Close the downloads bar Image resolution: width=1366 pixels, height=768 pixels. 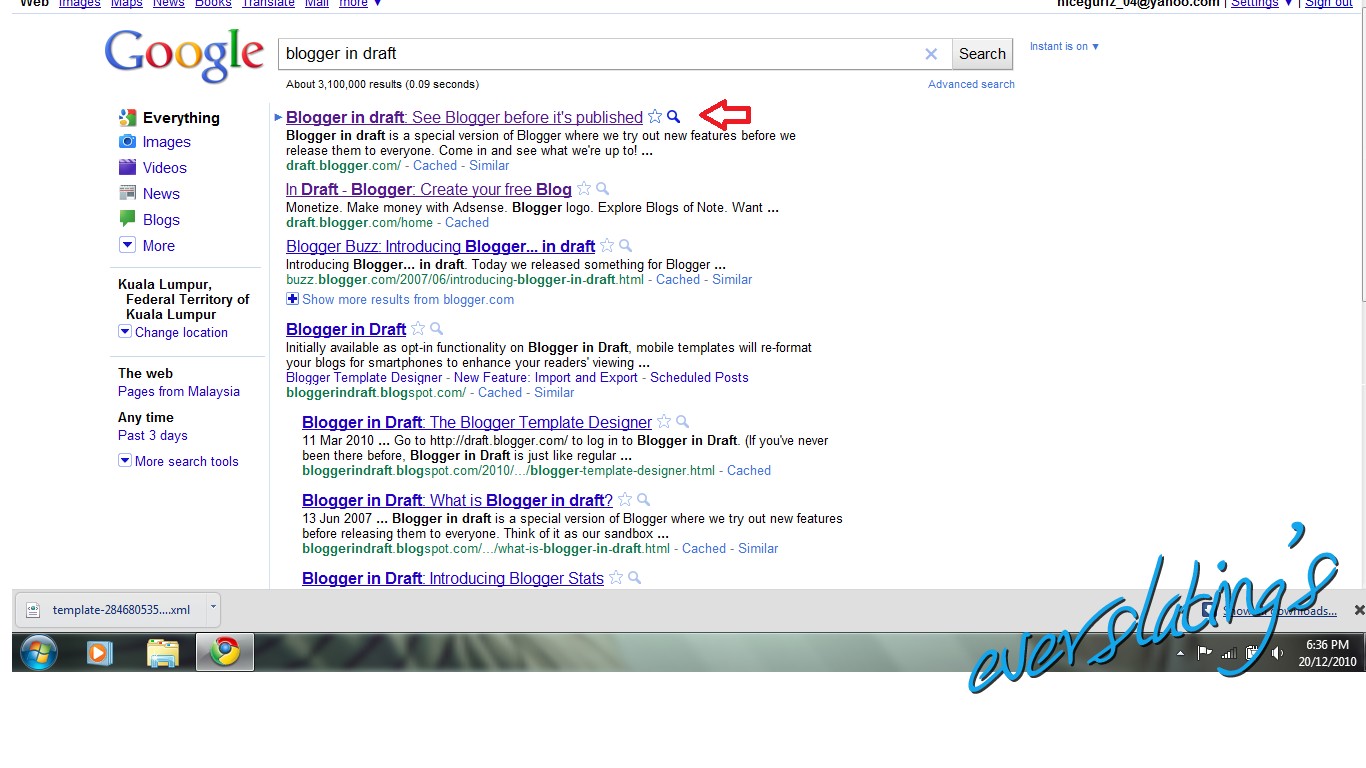coord(1359,610)
